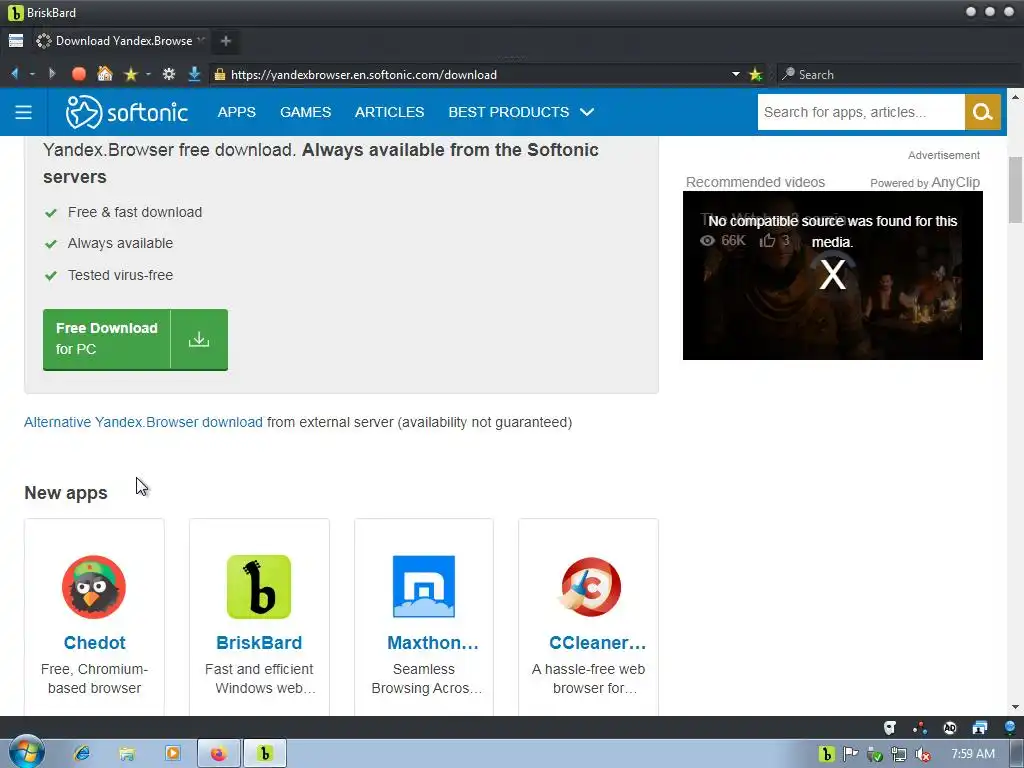Click the network tray icon
The width and height of the screenshot is (1024, 768).
pyautogui.click(x=899, y=754)
